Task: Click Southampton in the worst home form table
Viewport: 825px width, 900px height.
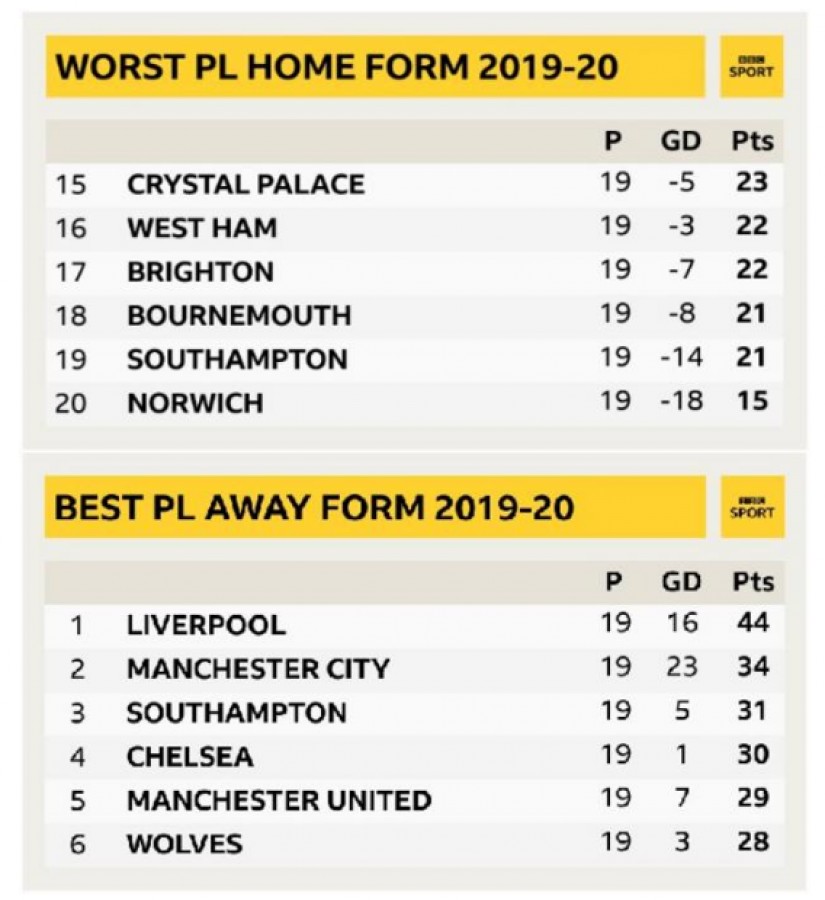Action: (x=237, y=359)
